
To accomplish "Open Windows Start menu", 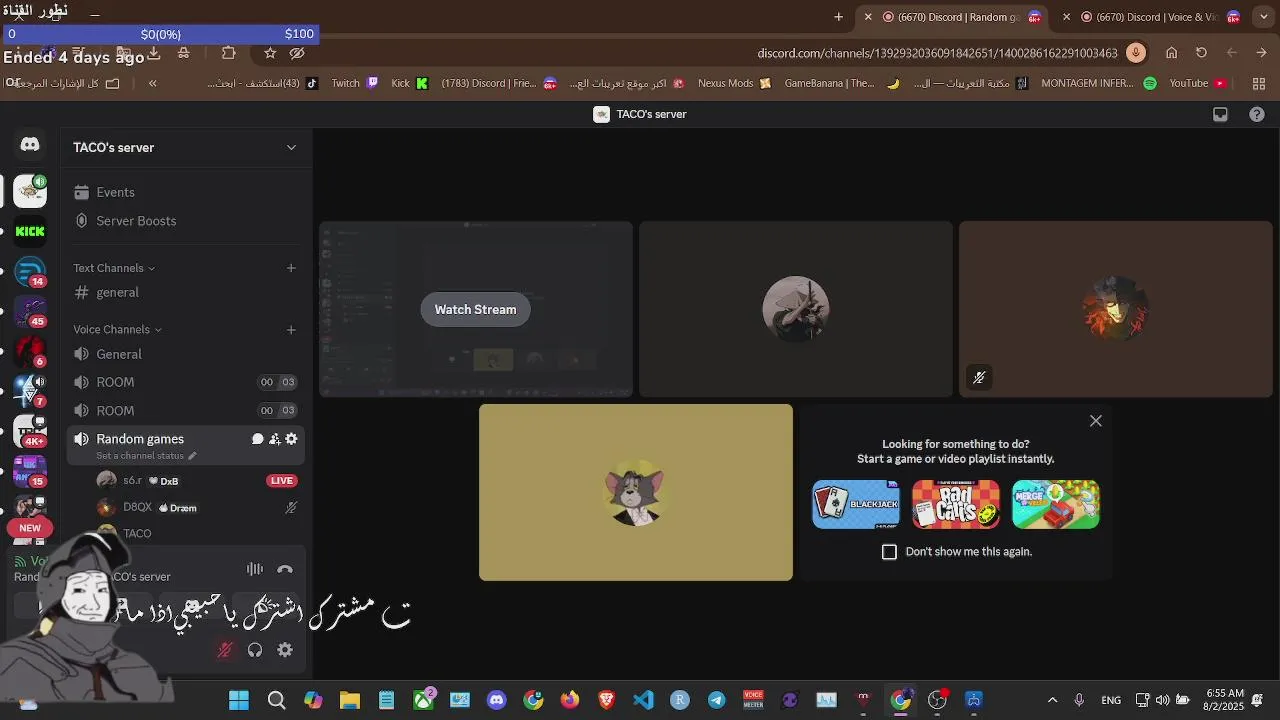I will [239, 700].
